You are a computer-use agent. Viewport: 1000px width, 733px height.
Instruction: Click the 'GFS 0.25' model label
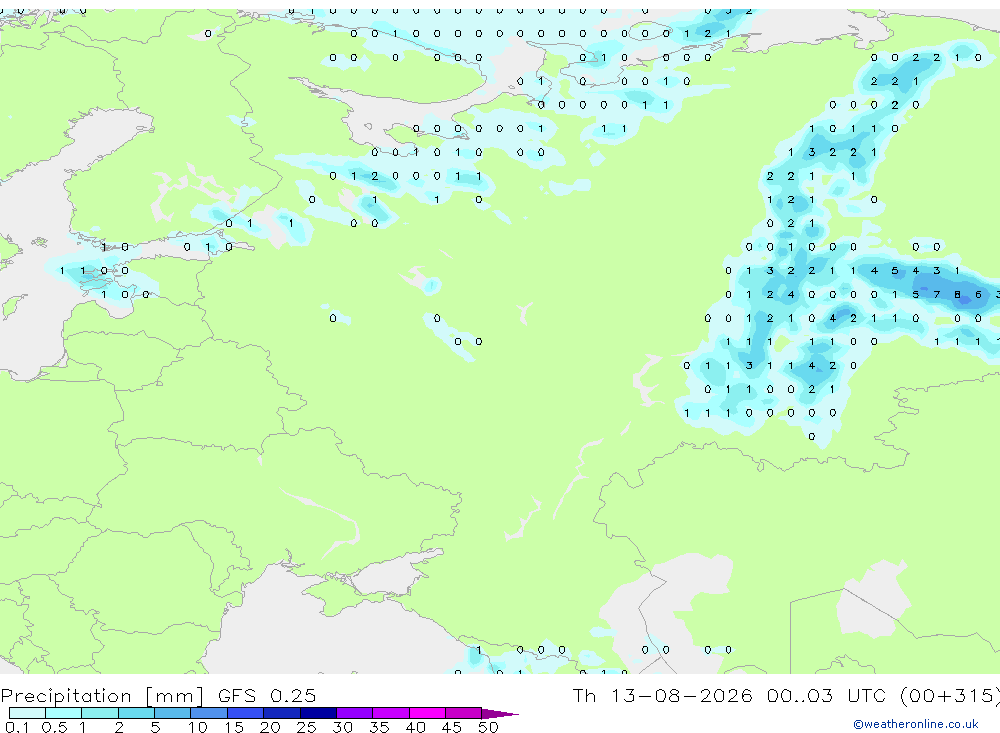(x=267, y=695)
